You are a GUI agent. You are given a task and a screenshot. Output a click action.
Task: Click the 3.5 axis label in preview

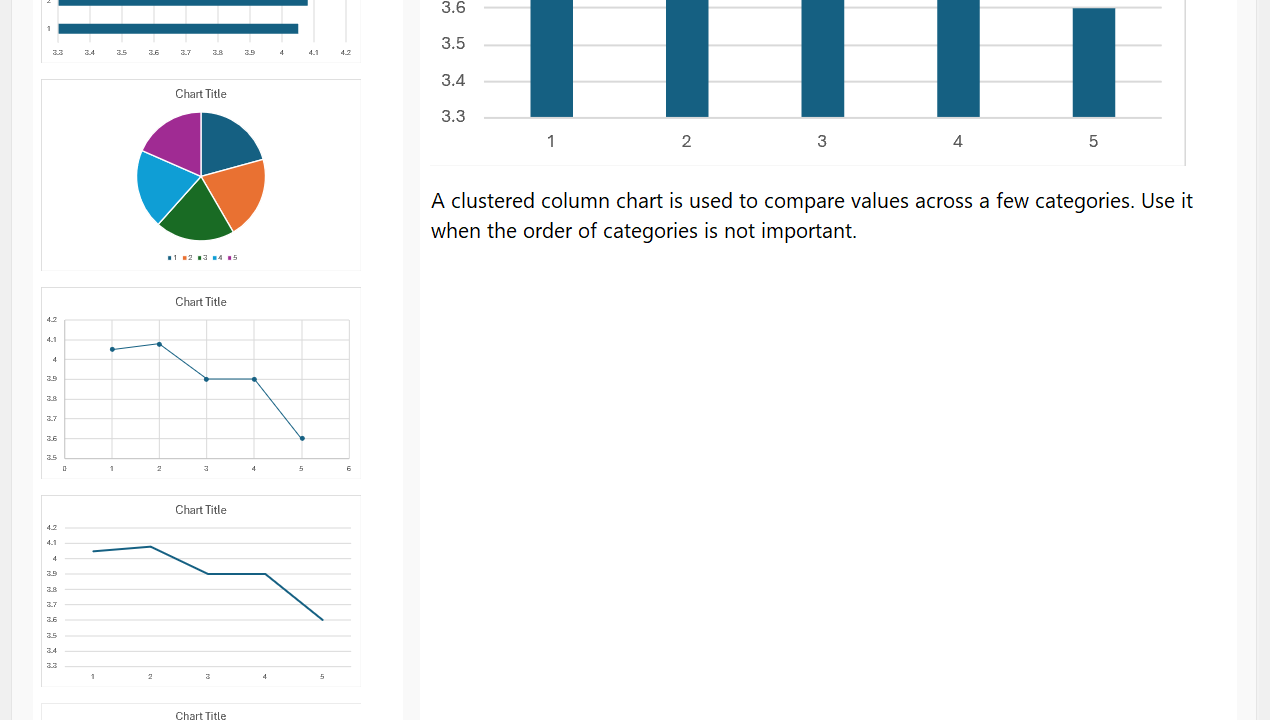click(x=453, y=44)
